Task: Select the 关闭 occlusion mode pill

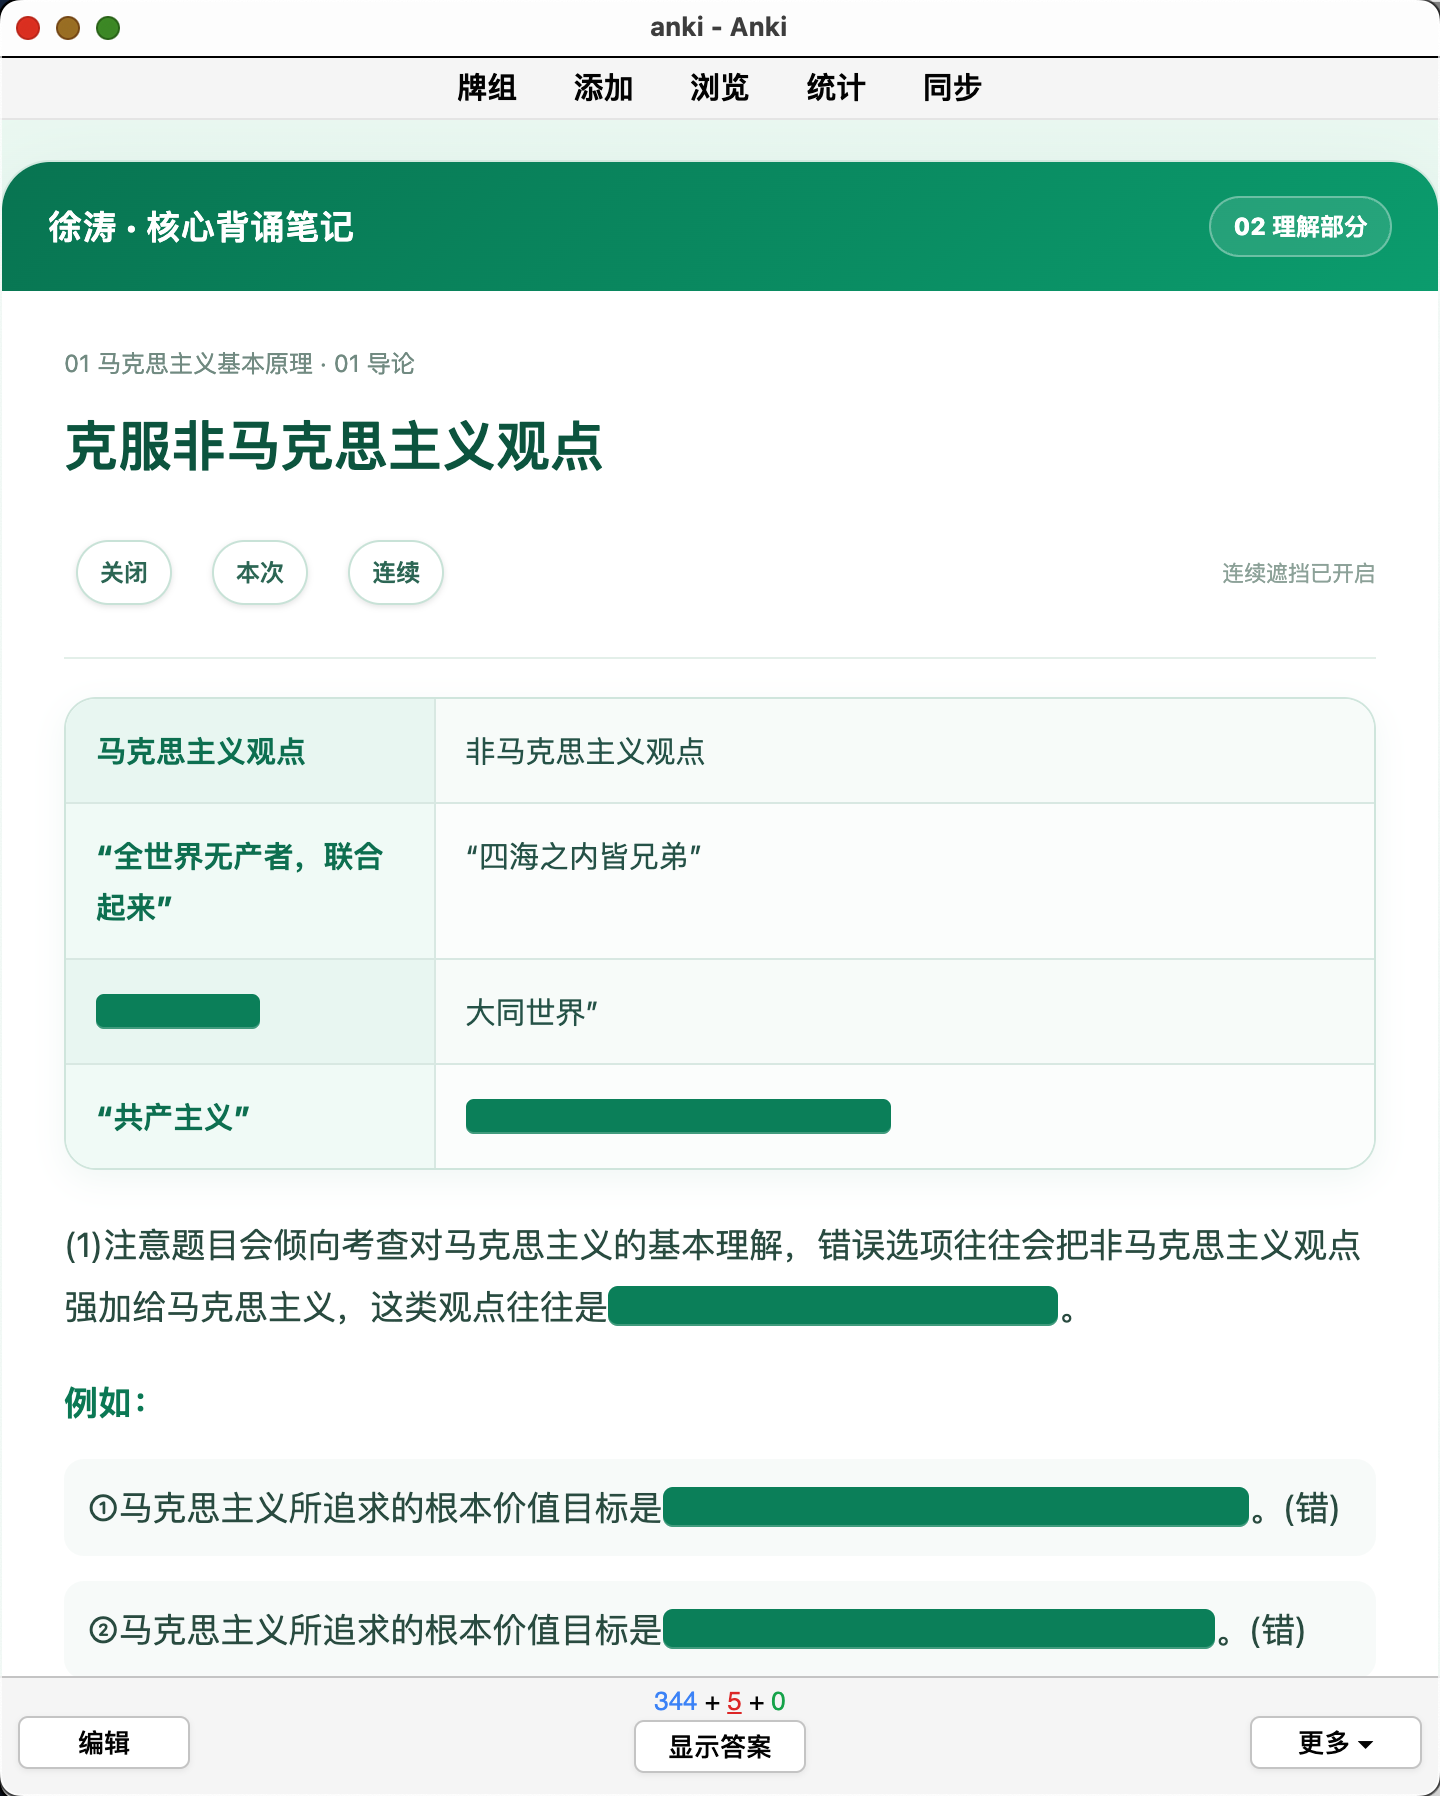Action: point(124,572)
